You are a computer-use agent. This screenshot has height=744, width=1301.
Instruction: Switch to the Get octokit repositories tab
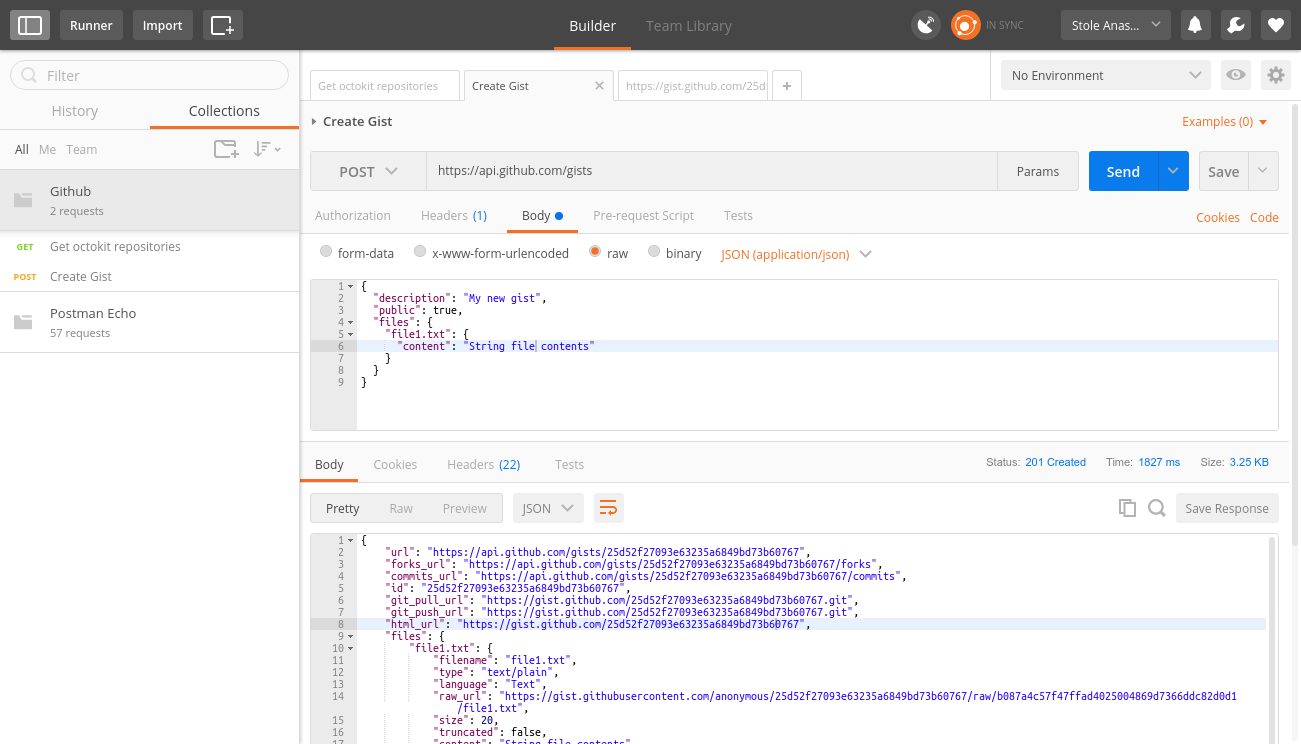(x=385, y=86)
